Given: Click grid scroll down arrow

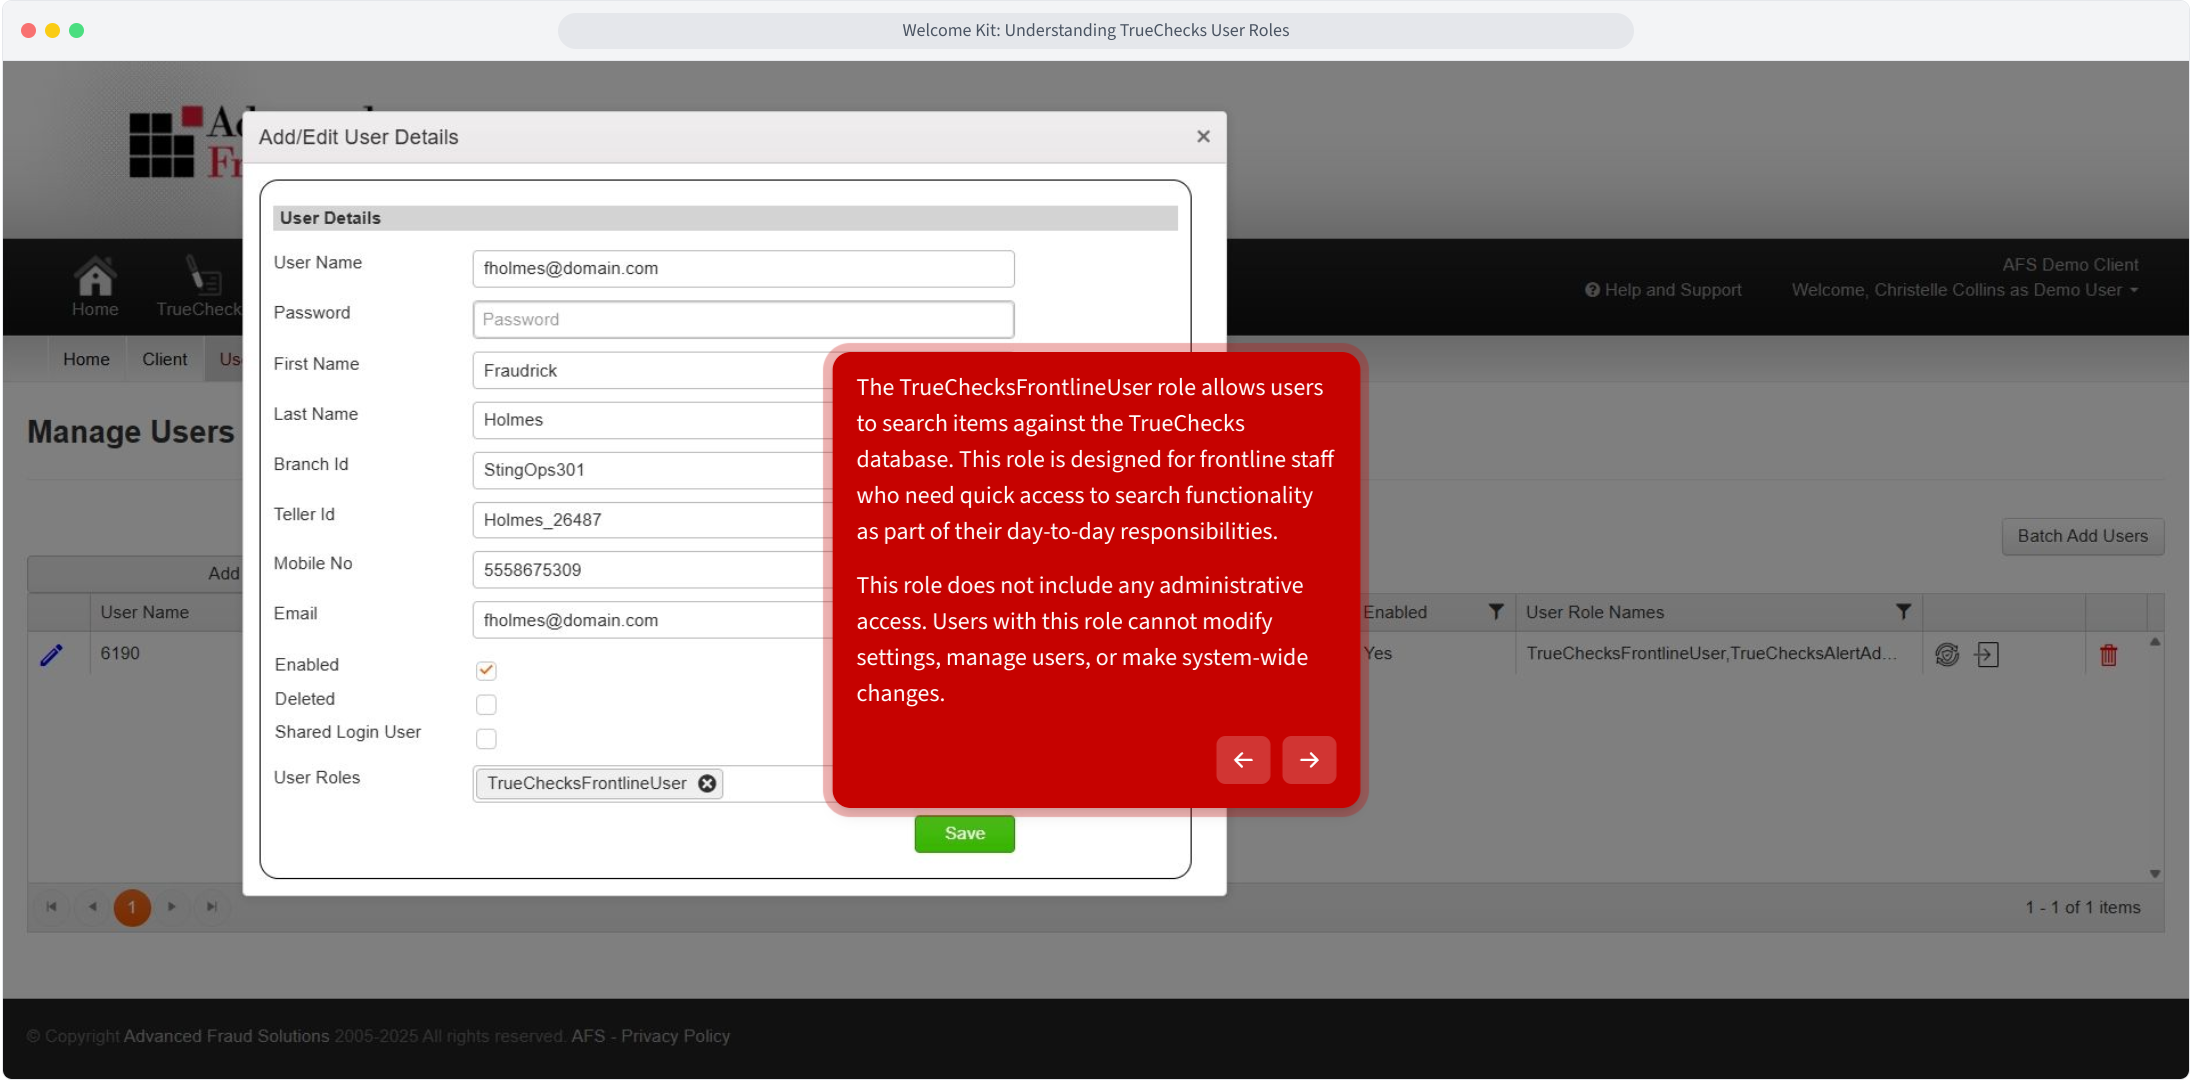Looking at the screenshot, I should tap(2155, 873).
